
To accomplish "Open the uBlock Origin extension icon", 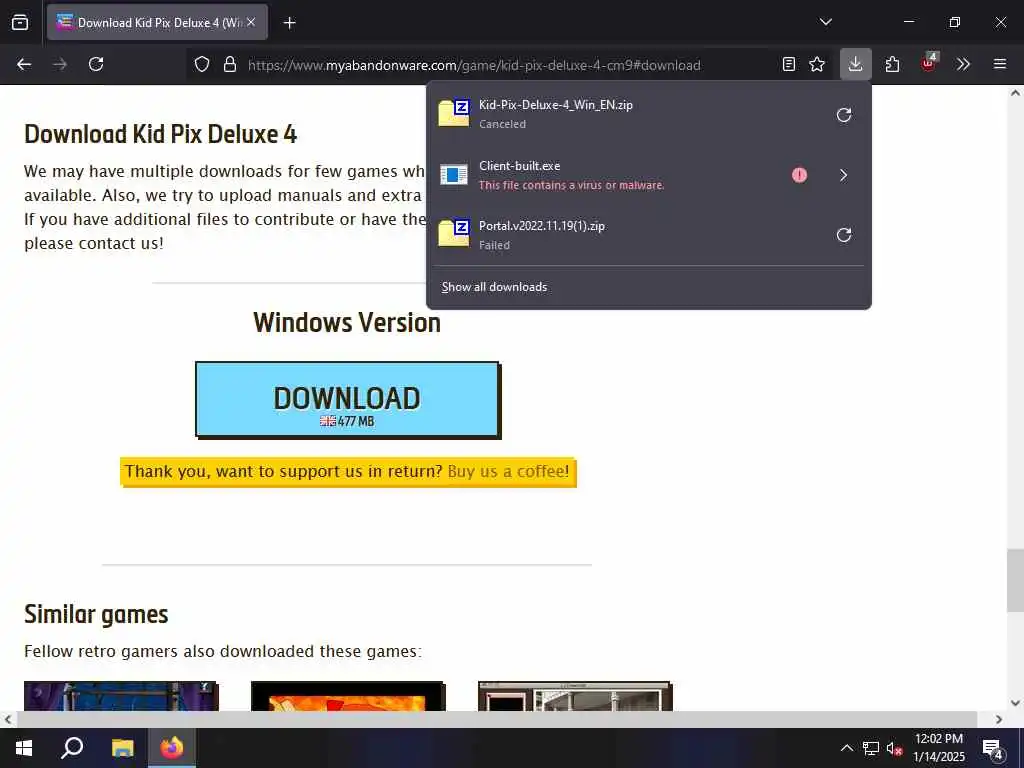I will [x=929, y=63].
